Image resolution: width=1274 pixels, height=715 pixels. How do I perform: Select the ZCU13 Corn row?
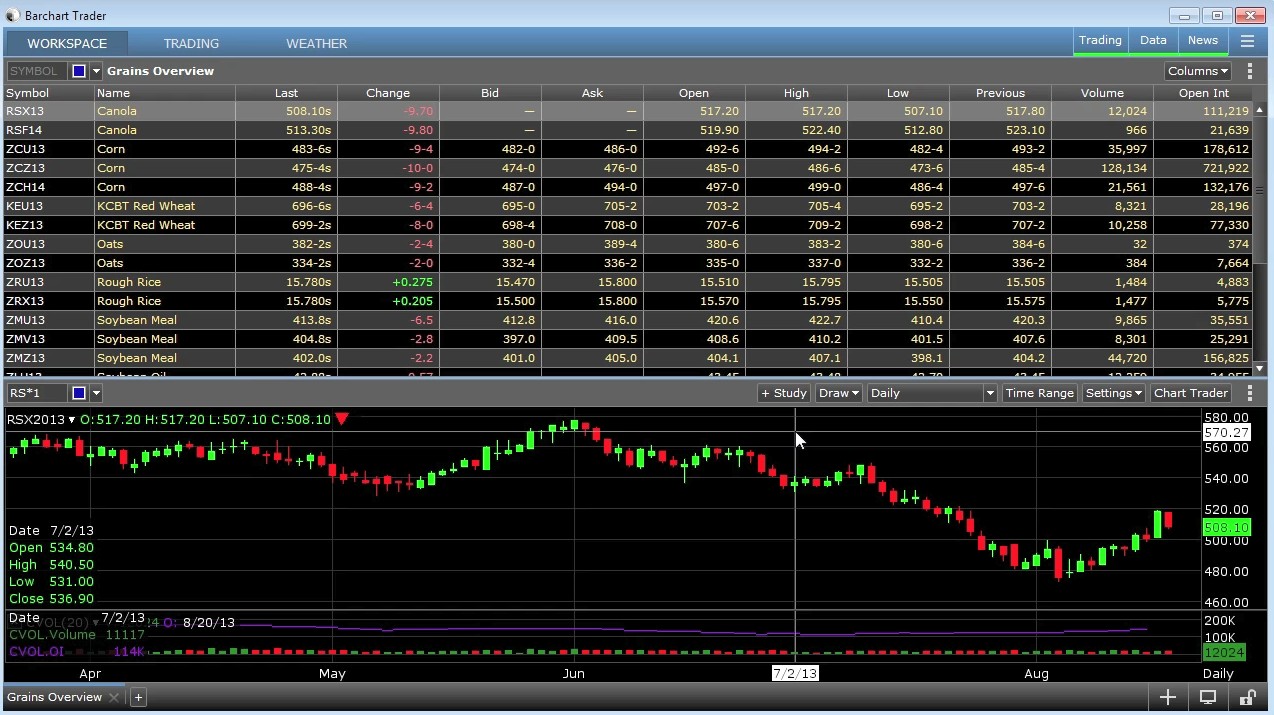pyautogui.click(x=628, y=149)
